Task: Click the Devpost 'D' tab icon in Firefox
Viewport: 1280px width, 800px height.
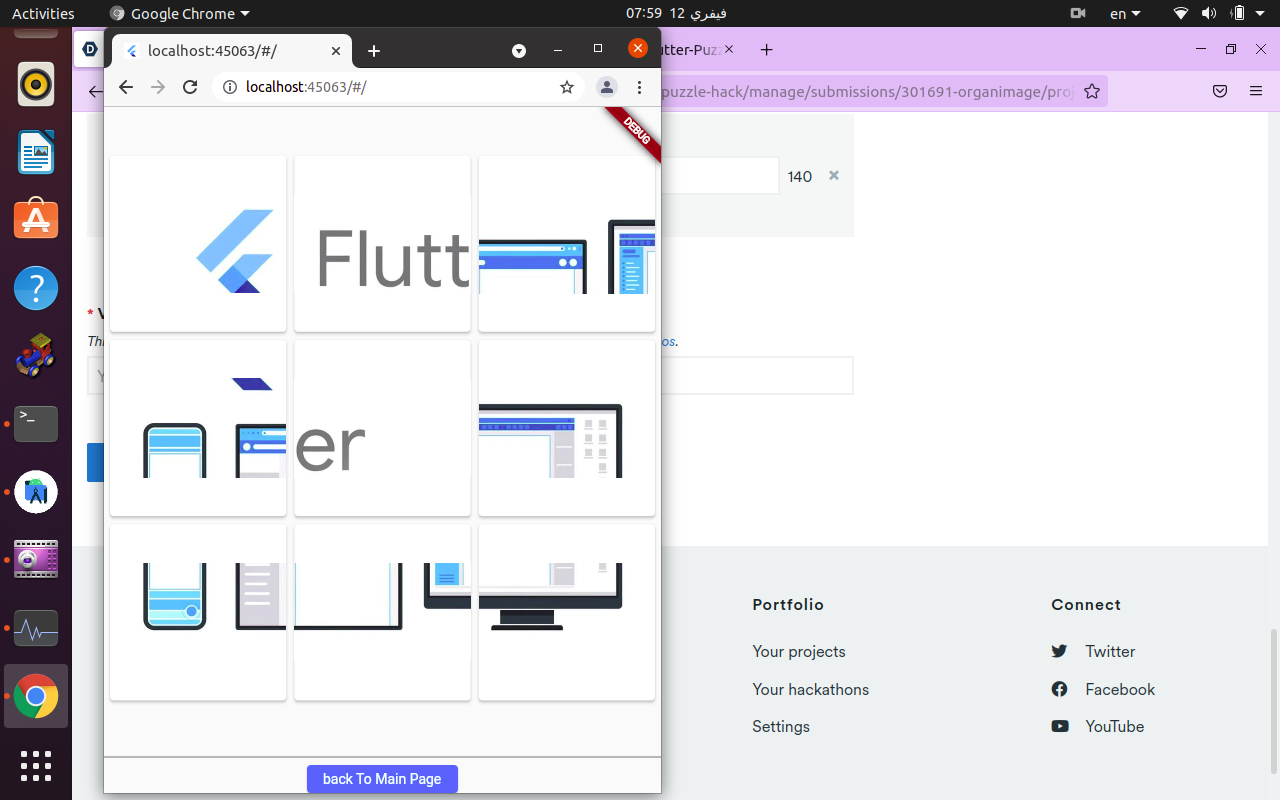Action: (x=89, y=49)
